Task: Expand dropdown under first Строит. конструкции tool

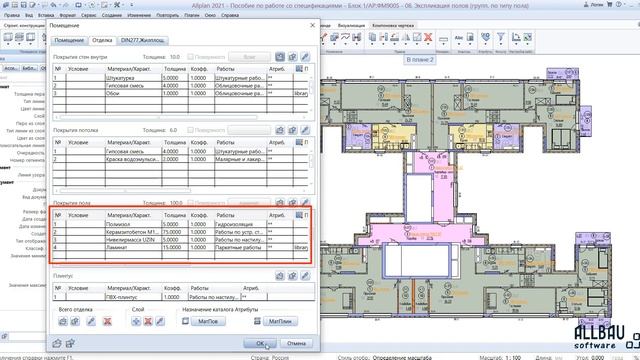Action: point(8,44)
